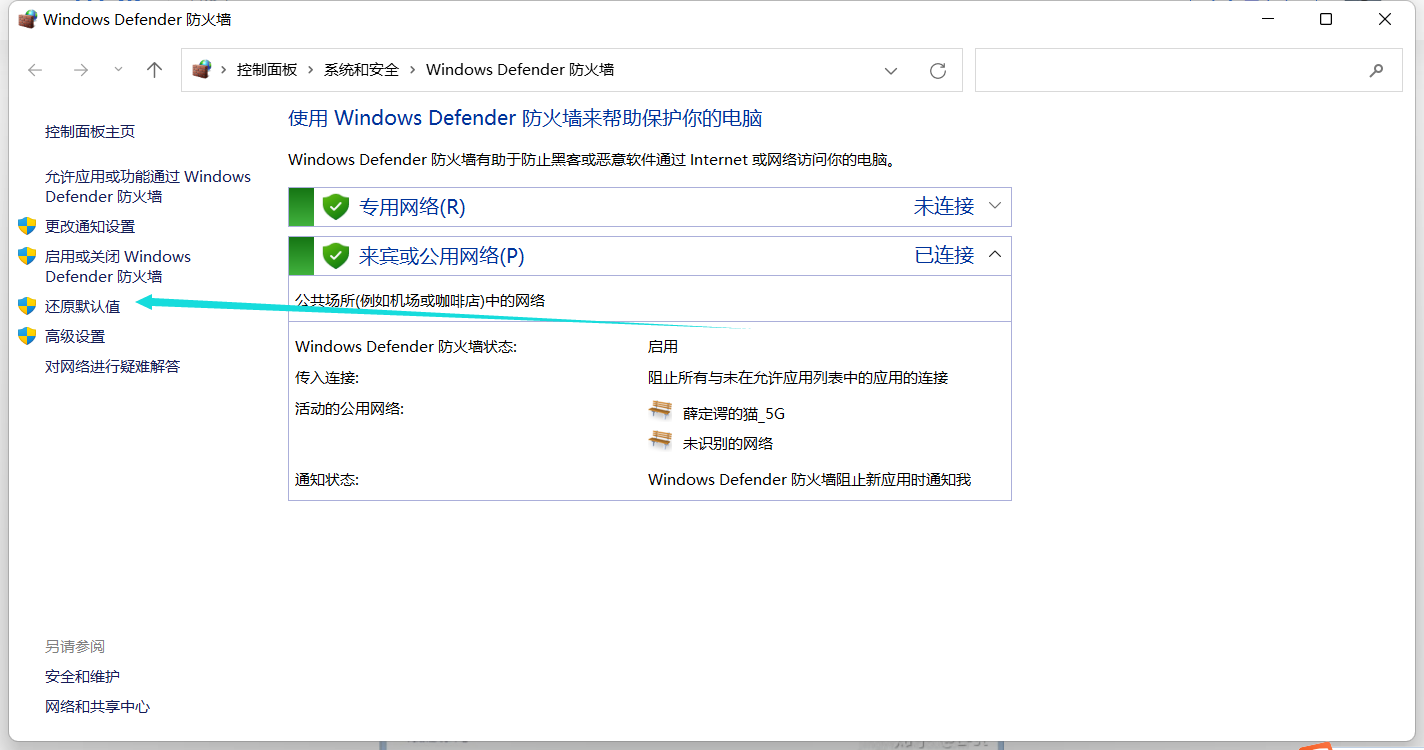Click the 未连接 status text
This screenshot has width=1424, height=750.
[944, 206]
